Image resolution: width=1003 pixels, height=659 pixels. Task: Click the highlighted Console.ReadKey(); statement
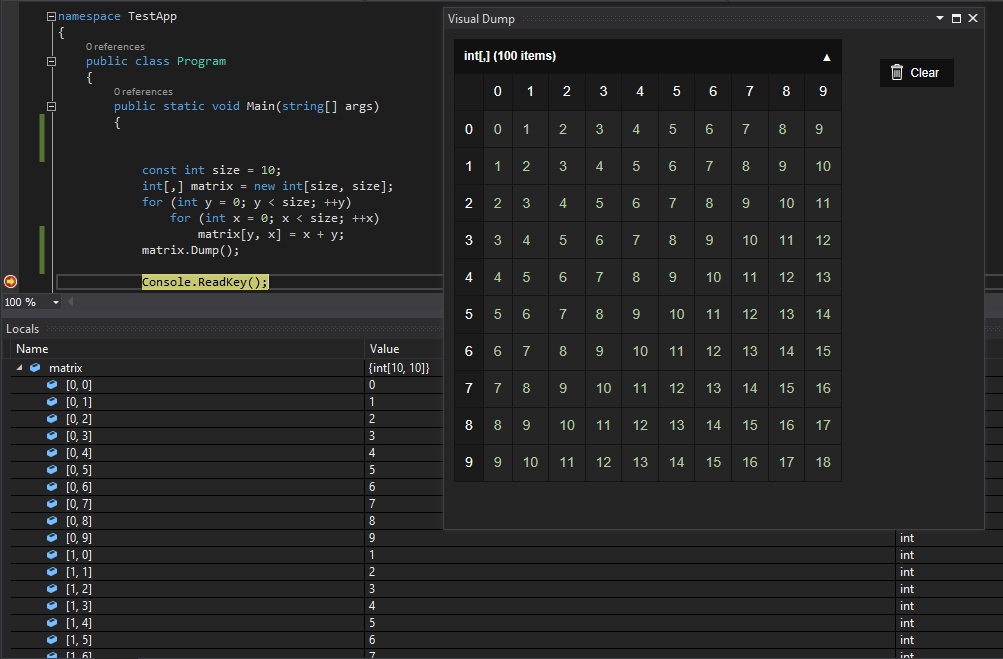click(205, 282)
